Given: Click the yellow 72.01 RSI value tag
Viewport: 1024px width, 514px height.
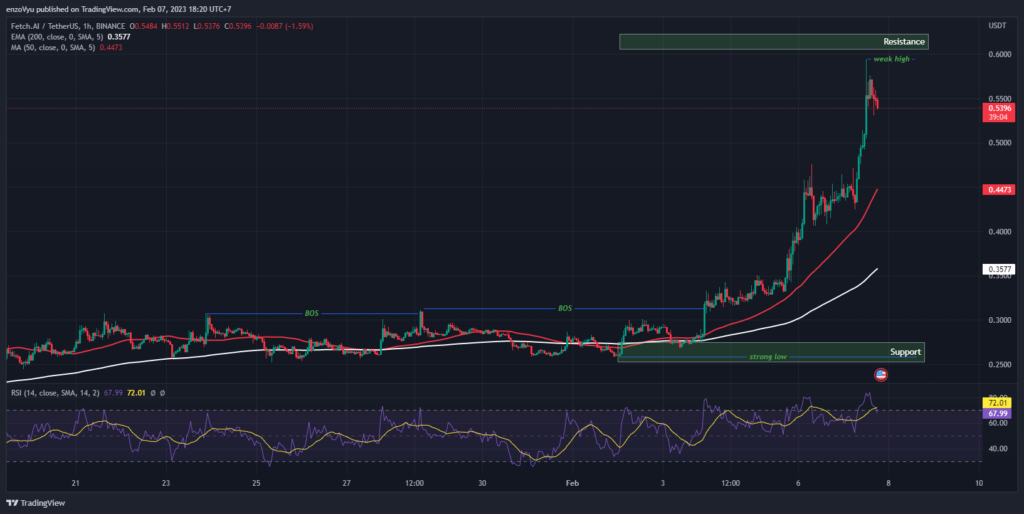Looking at the screenshot, I should (x=998, y=404).
